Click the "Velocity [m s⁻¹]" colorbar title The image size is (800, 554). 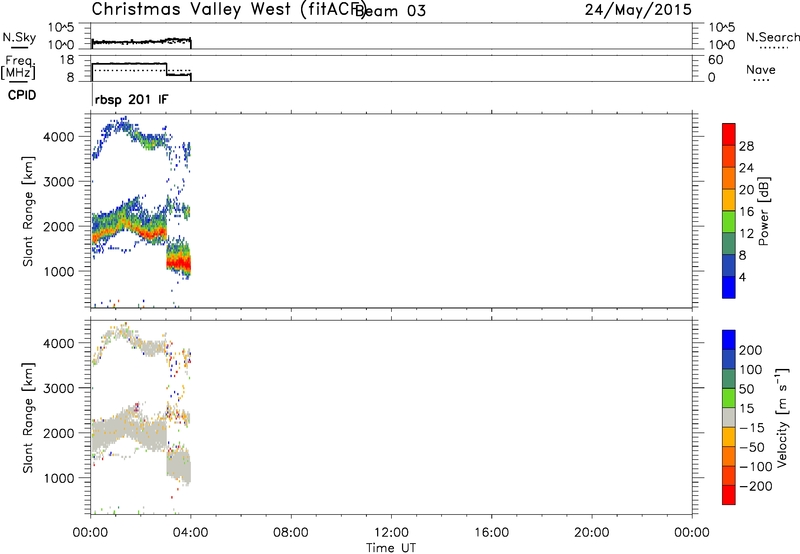(782, 417)
